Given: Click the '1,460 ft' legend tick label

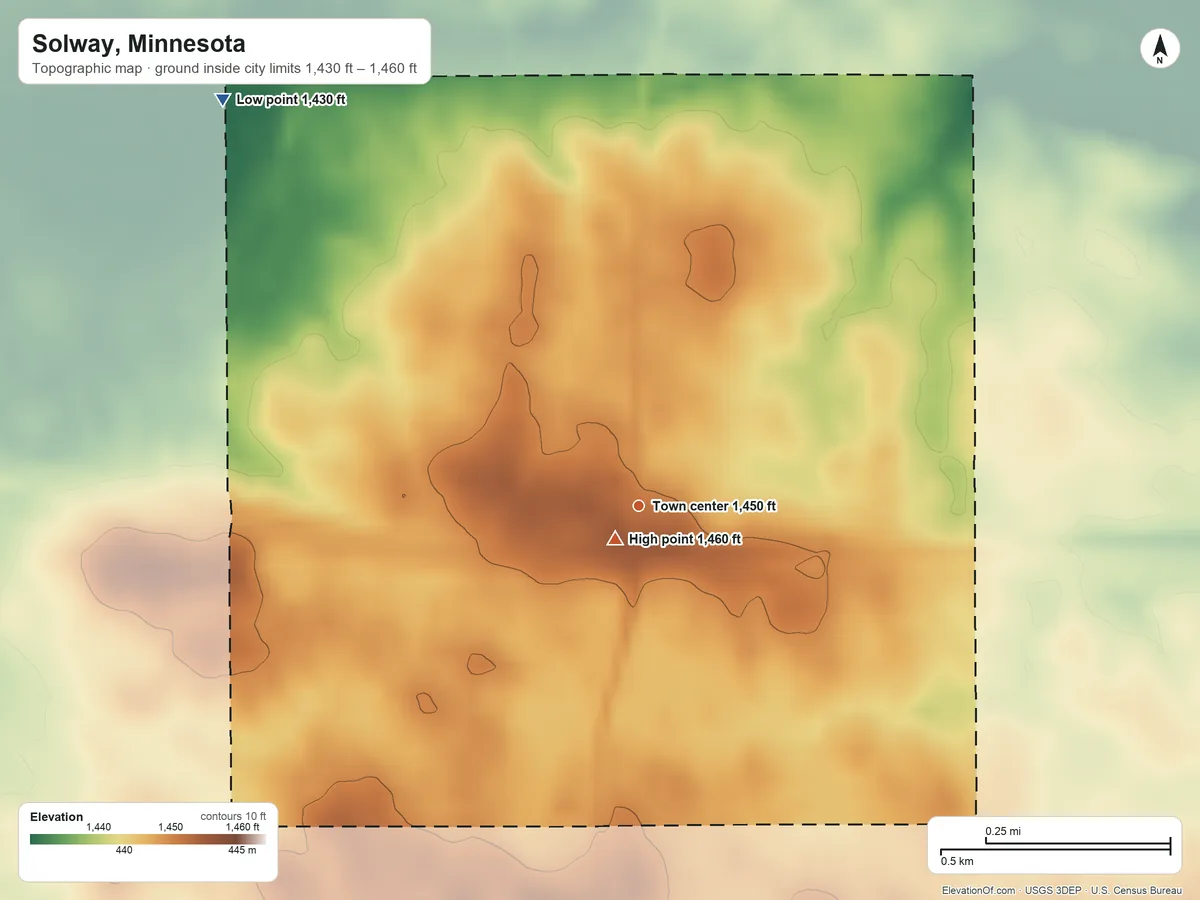Looking at the screenshot, I should pos(242,827).
